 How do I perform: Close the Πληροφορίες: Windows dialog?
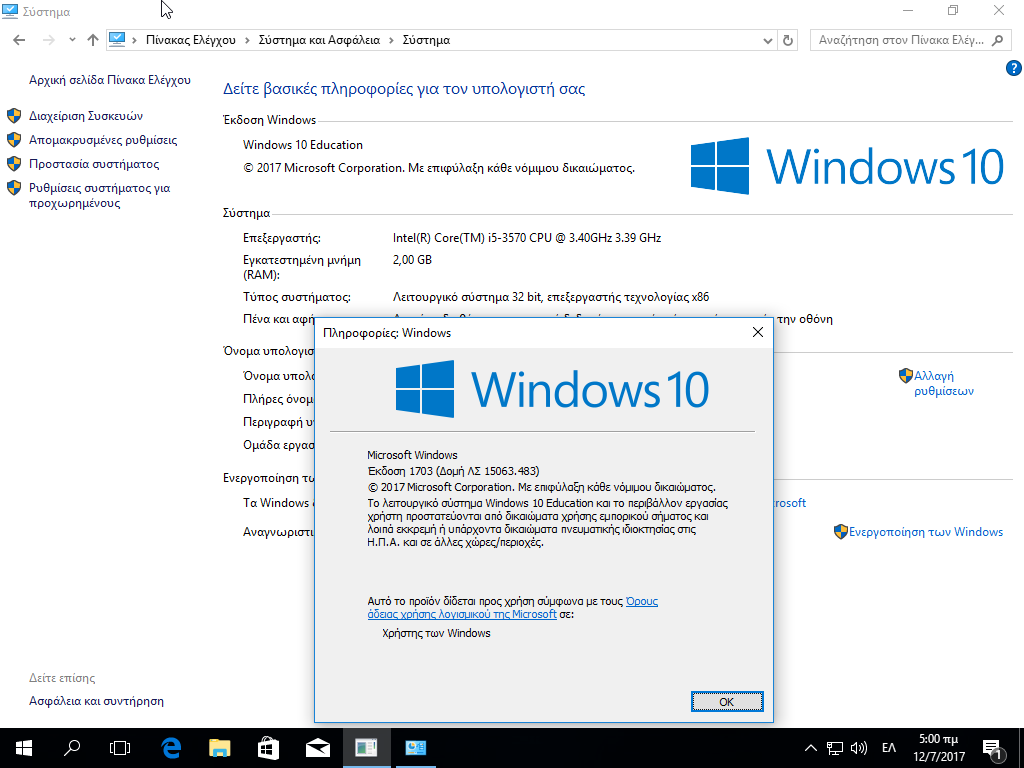pos(758,332)
